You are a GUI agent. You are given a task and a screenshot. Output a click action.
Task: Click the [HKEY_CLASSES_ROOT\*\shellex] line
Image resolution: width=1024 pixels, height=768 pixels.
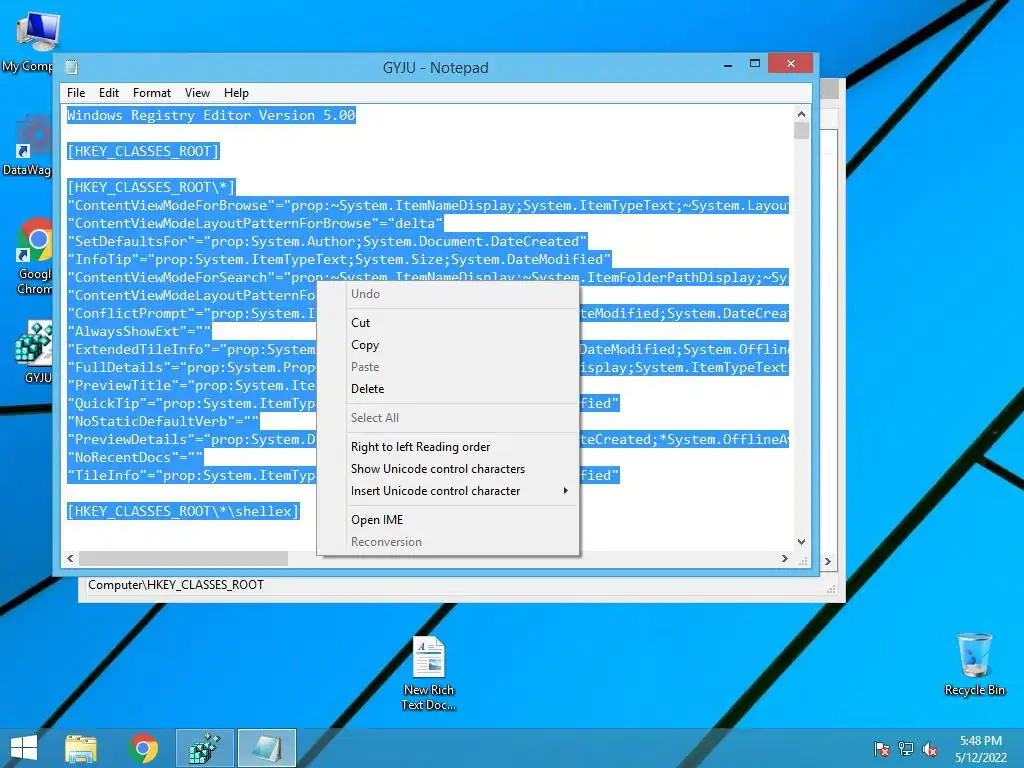(x=183, y=511)
